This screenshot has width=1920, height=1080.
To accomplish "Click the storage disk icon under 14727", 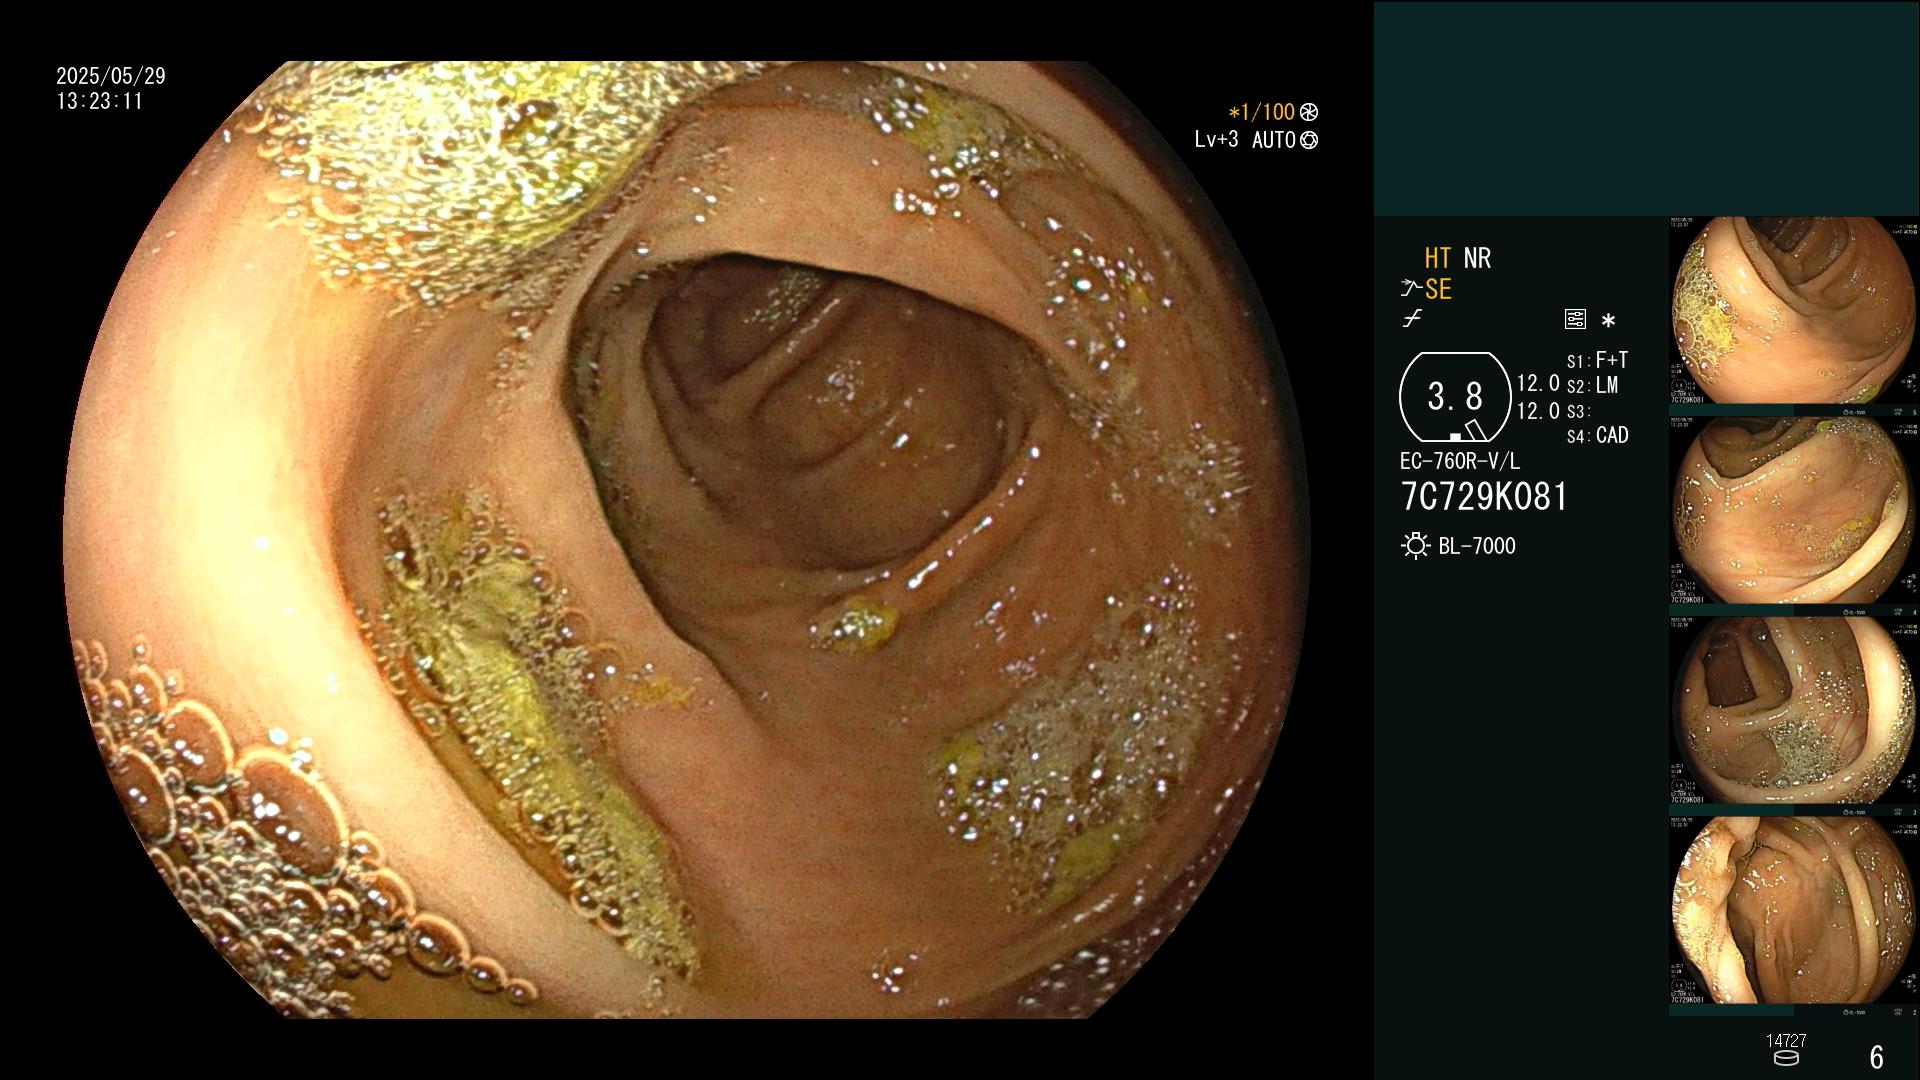I will [x=1786, y=1058].
